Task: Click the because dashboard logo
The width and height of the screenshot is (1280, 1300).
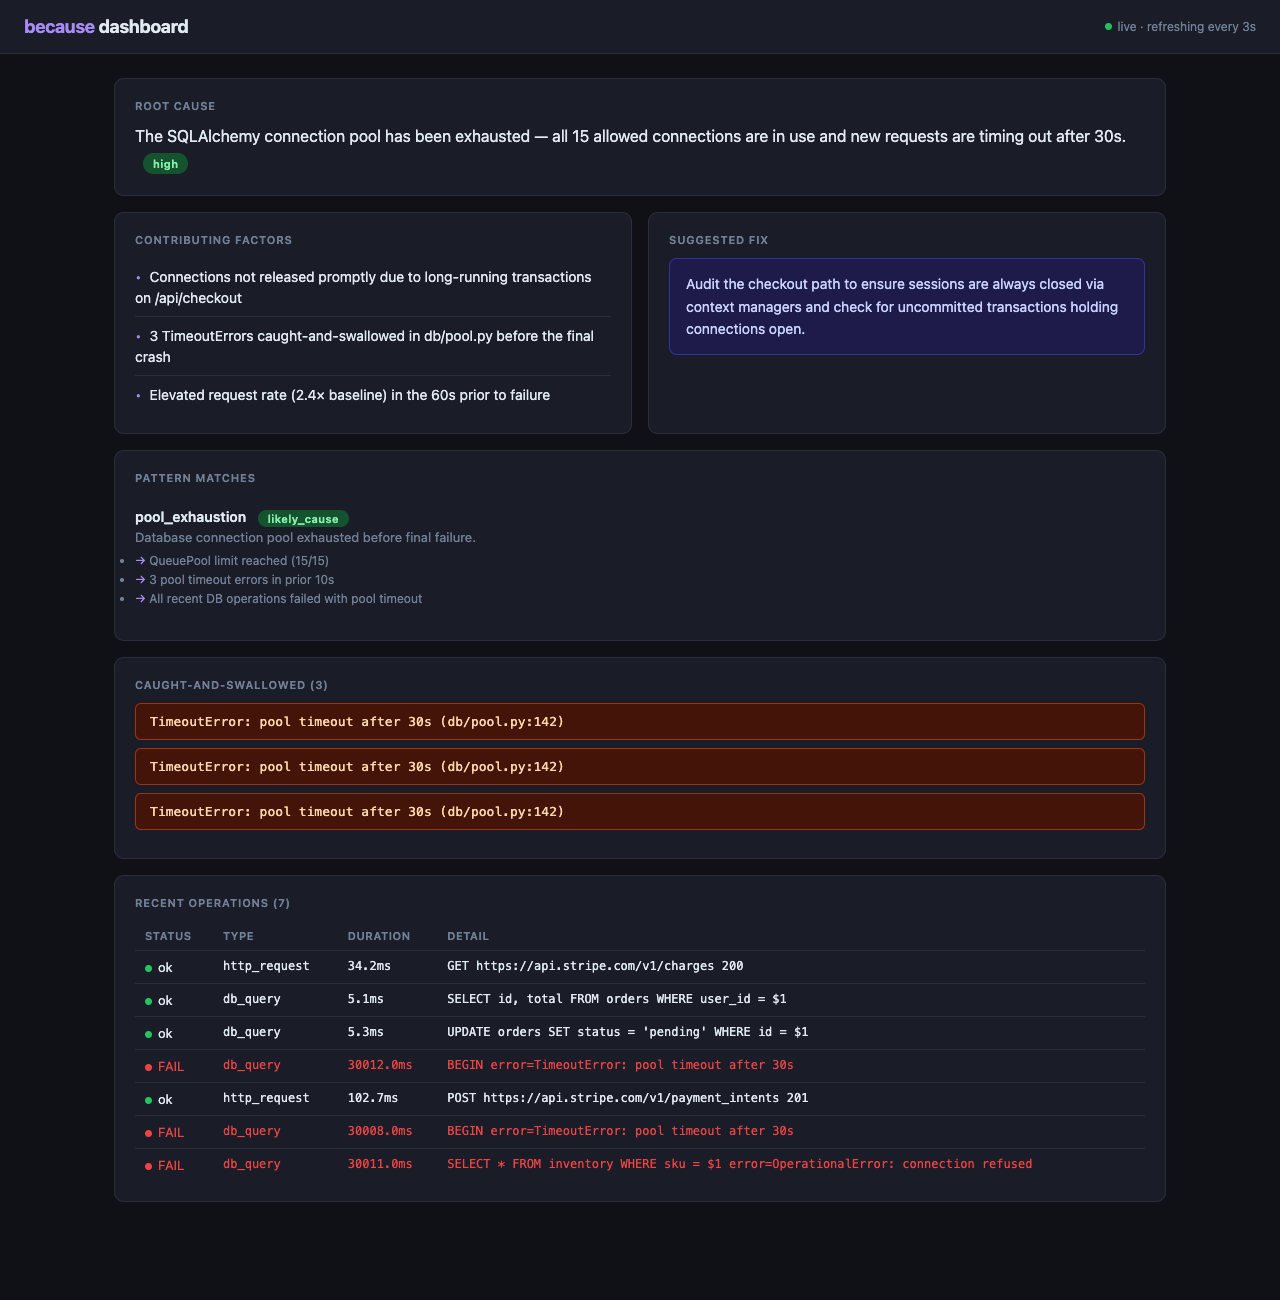Action: click(106, 27)
